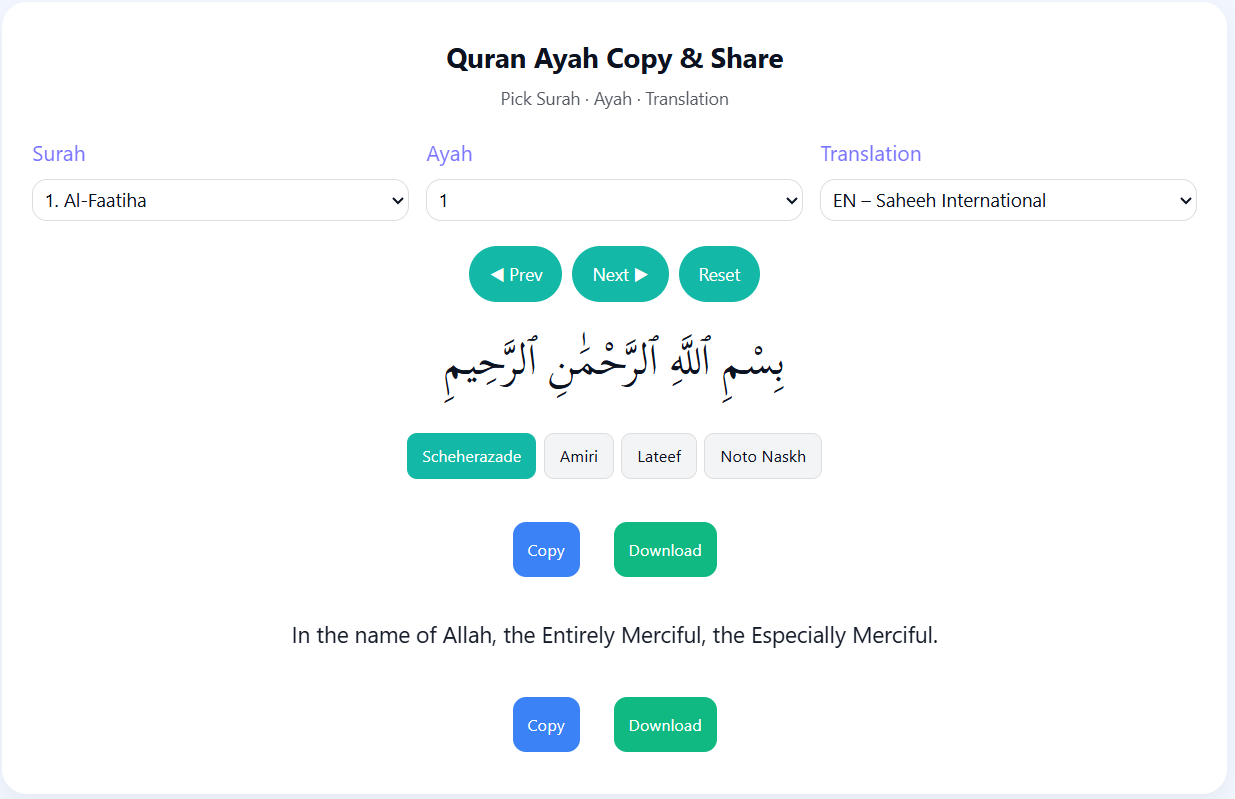This screenshot has width=1235, height=799.
Task: Download the English translation
Action: pyautogui.click(x=665, y=724)
